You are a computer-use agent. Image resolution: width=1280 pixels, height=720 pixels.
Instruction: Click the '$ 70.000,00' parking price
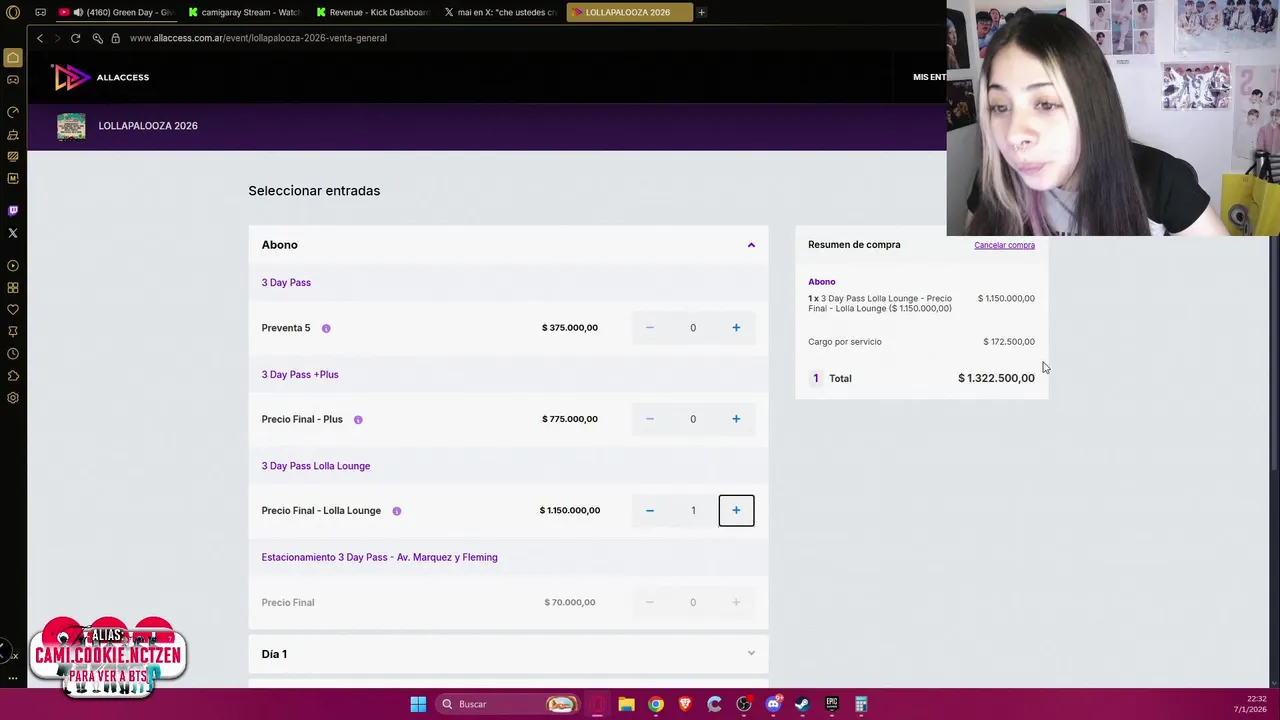pyautogui.click(x=570, y=603)
